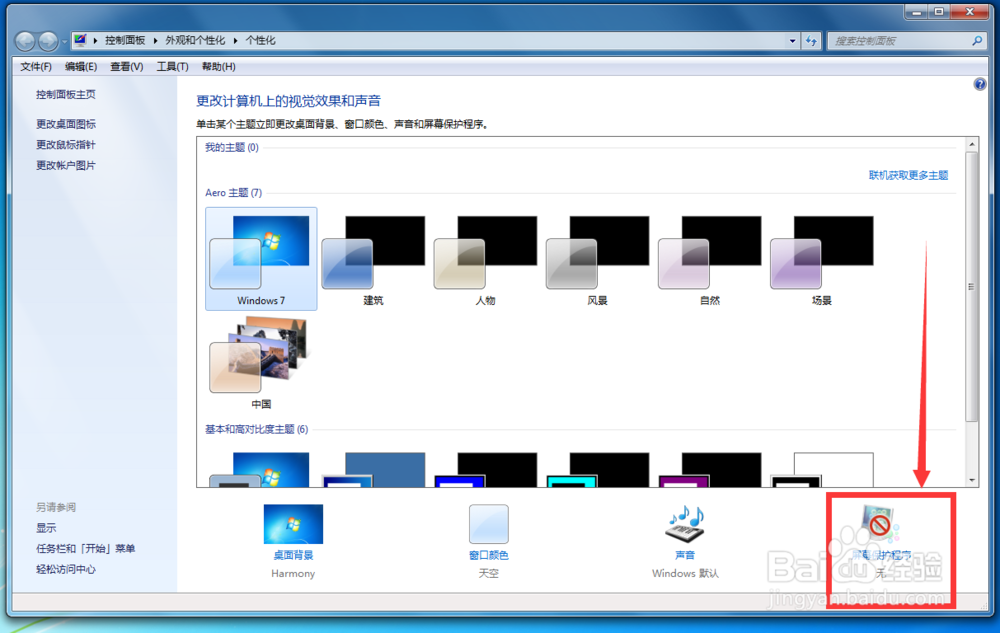Screen dimensions: 1000x633
Task: Click 外观和个性化 in the breadcrumb
Action: 195,40
